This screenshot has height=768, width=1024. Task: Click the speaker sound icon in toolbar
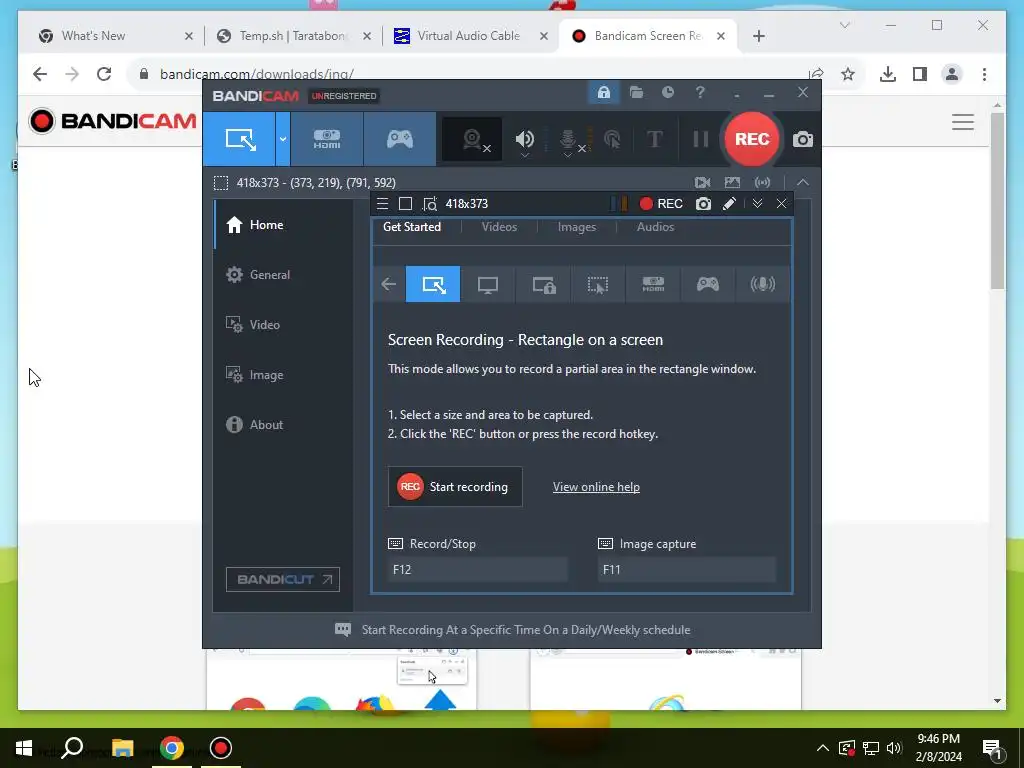click(524, 139)
